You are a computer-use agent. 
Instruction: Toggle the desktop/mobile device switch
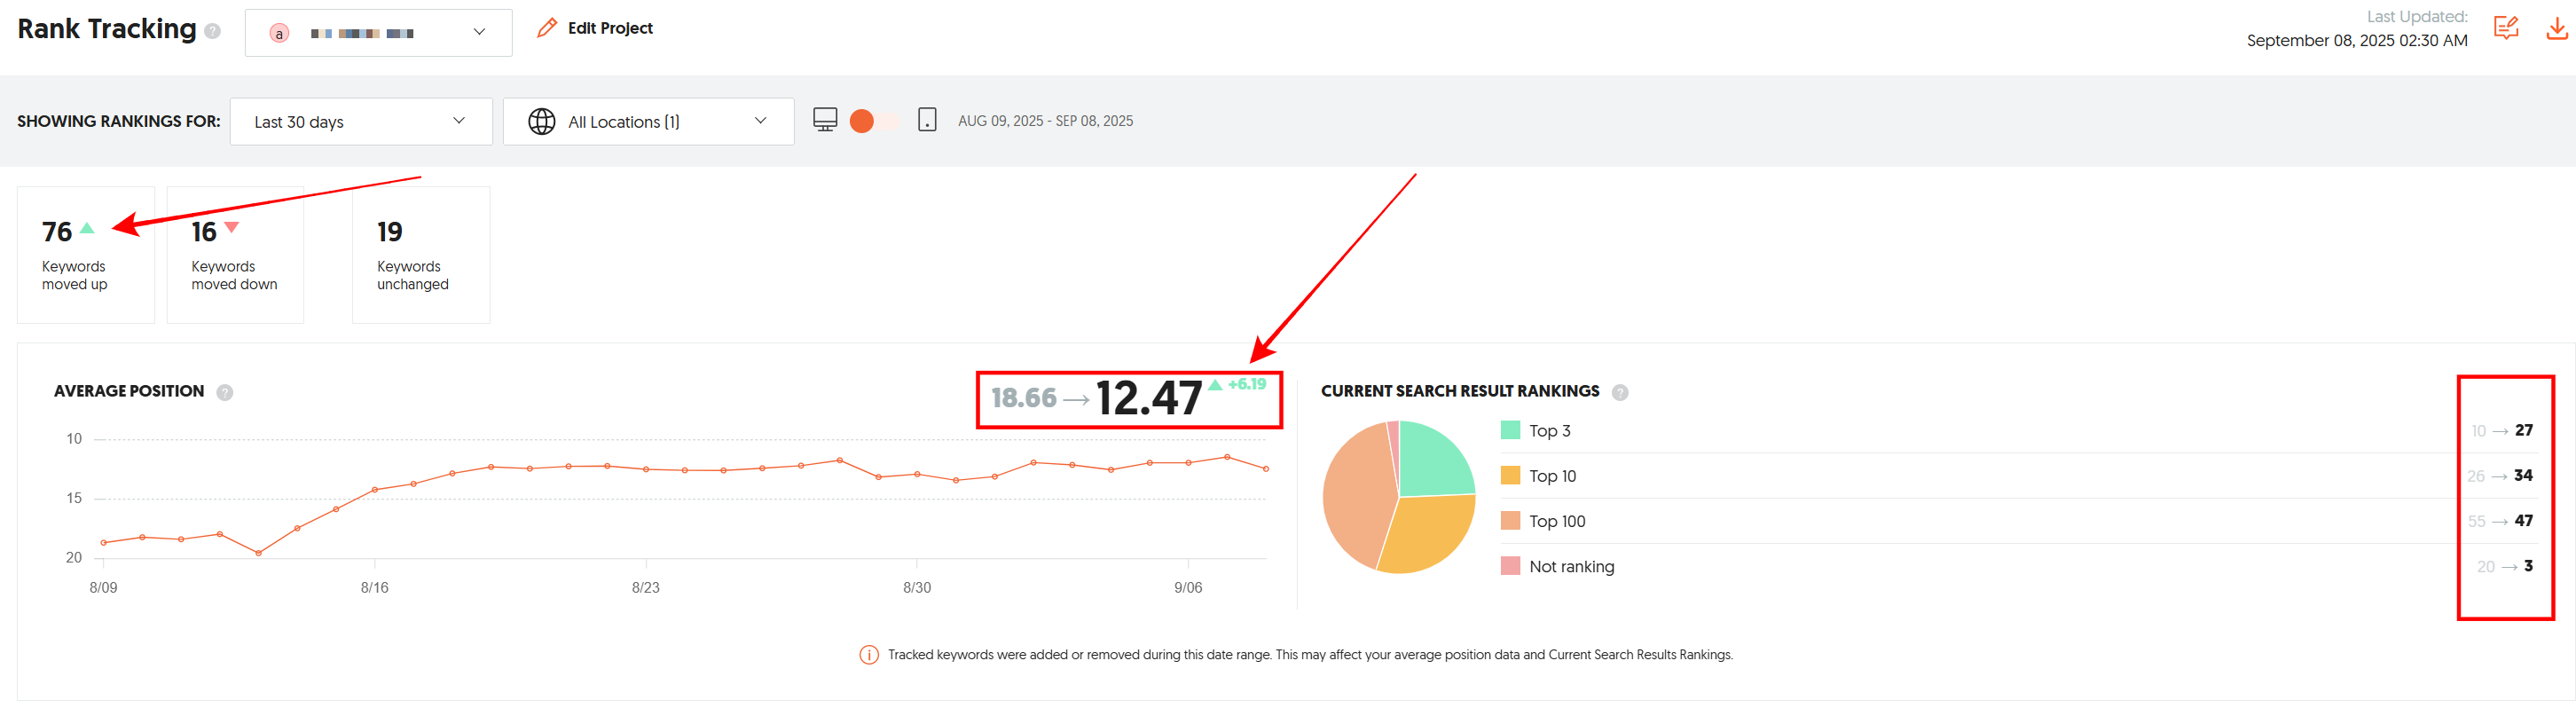pos(874,121)
